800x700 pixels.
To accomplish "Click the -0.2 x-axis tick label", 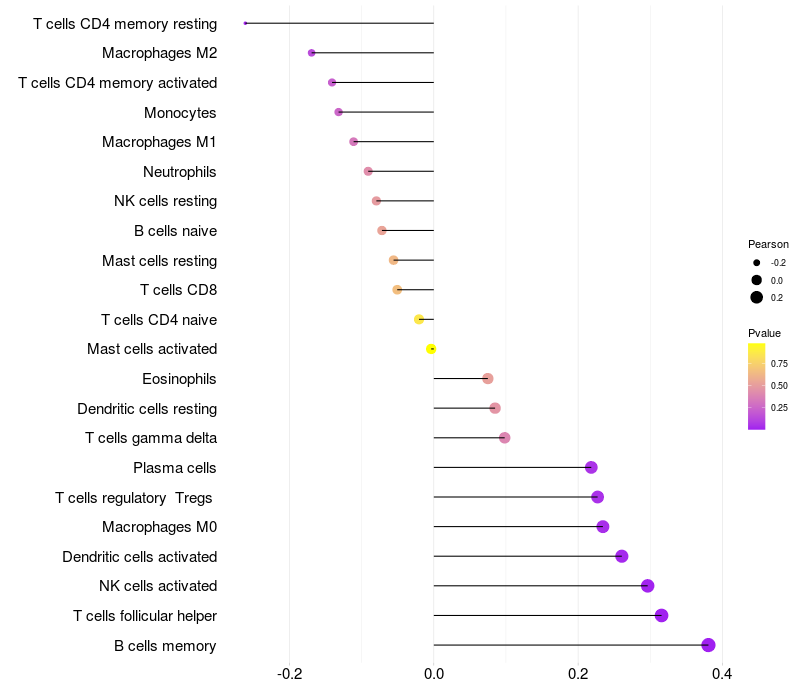I will pos(290,674).
